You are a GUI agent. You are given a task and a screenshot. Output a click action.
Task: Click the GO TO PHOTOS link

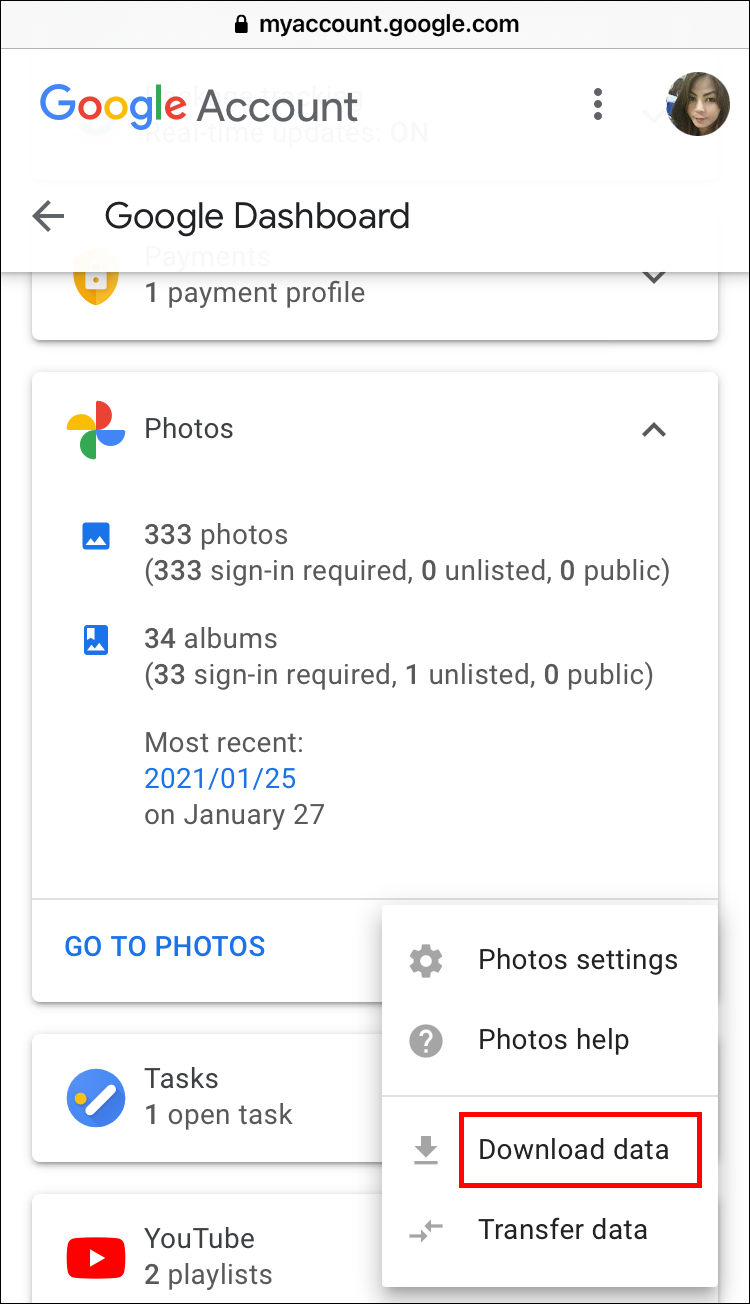[x=165, y=947]
